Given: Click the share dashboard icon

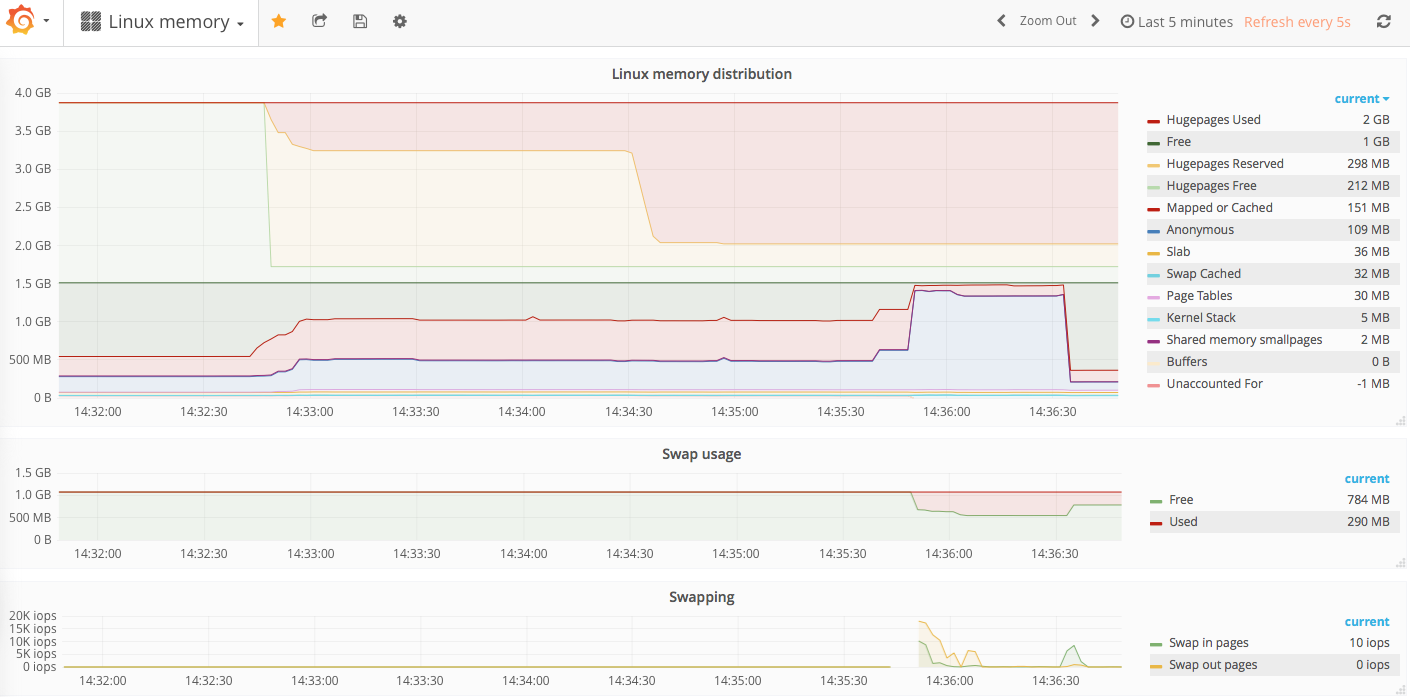Looking at the screenshot, I should [319, 21].
